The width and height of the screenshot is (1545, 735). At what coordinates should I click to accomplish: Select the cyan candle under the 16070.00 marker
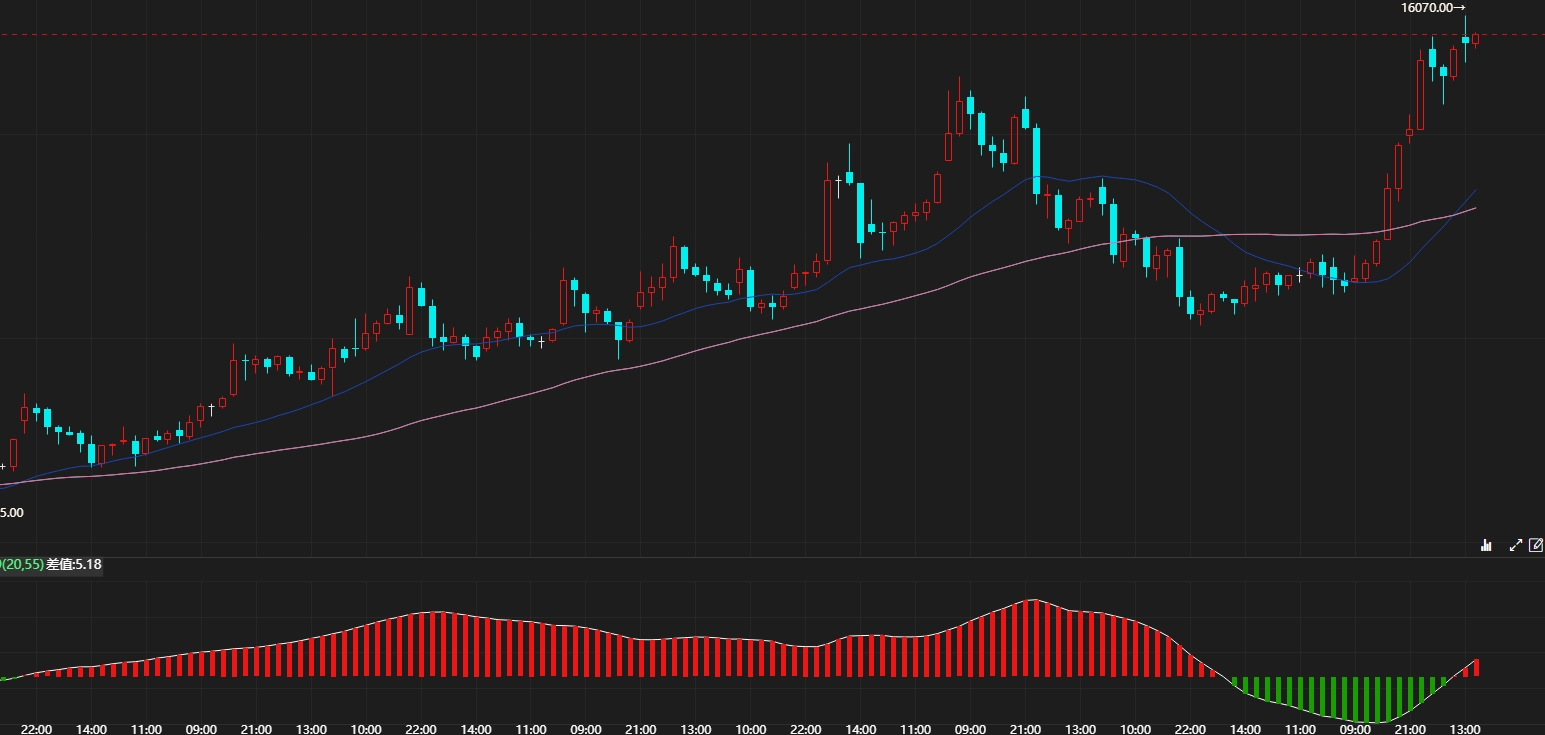(x=1465, y=40)
